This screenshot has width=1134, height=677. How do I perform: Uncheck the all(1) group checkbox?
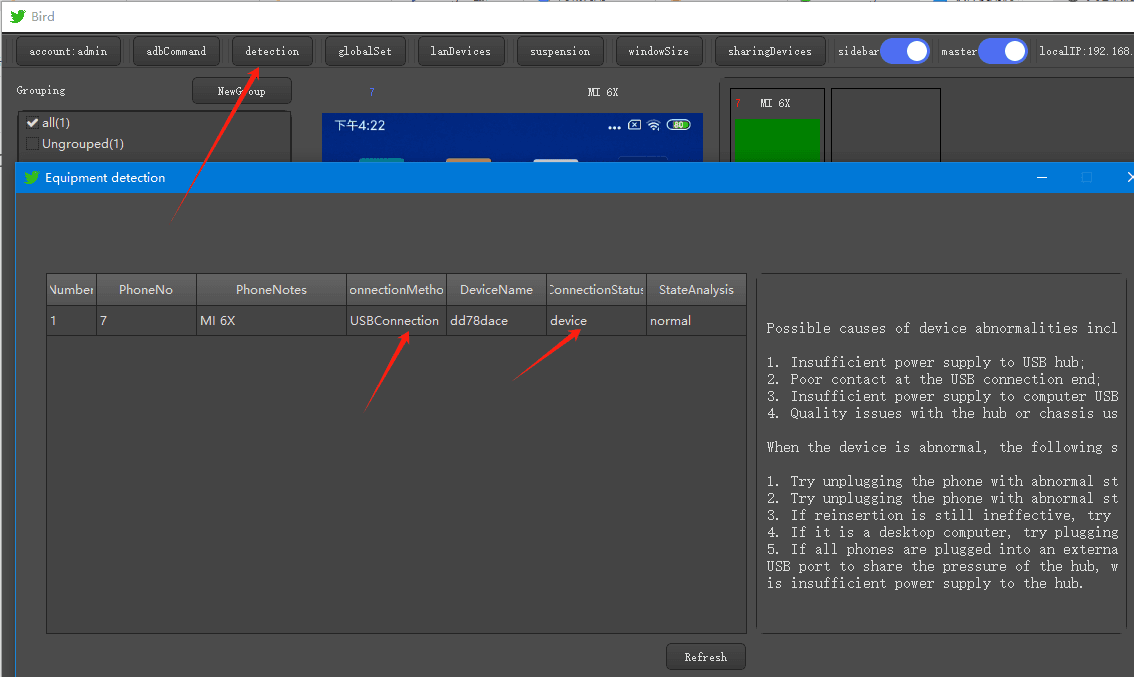pos(32,122)
